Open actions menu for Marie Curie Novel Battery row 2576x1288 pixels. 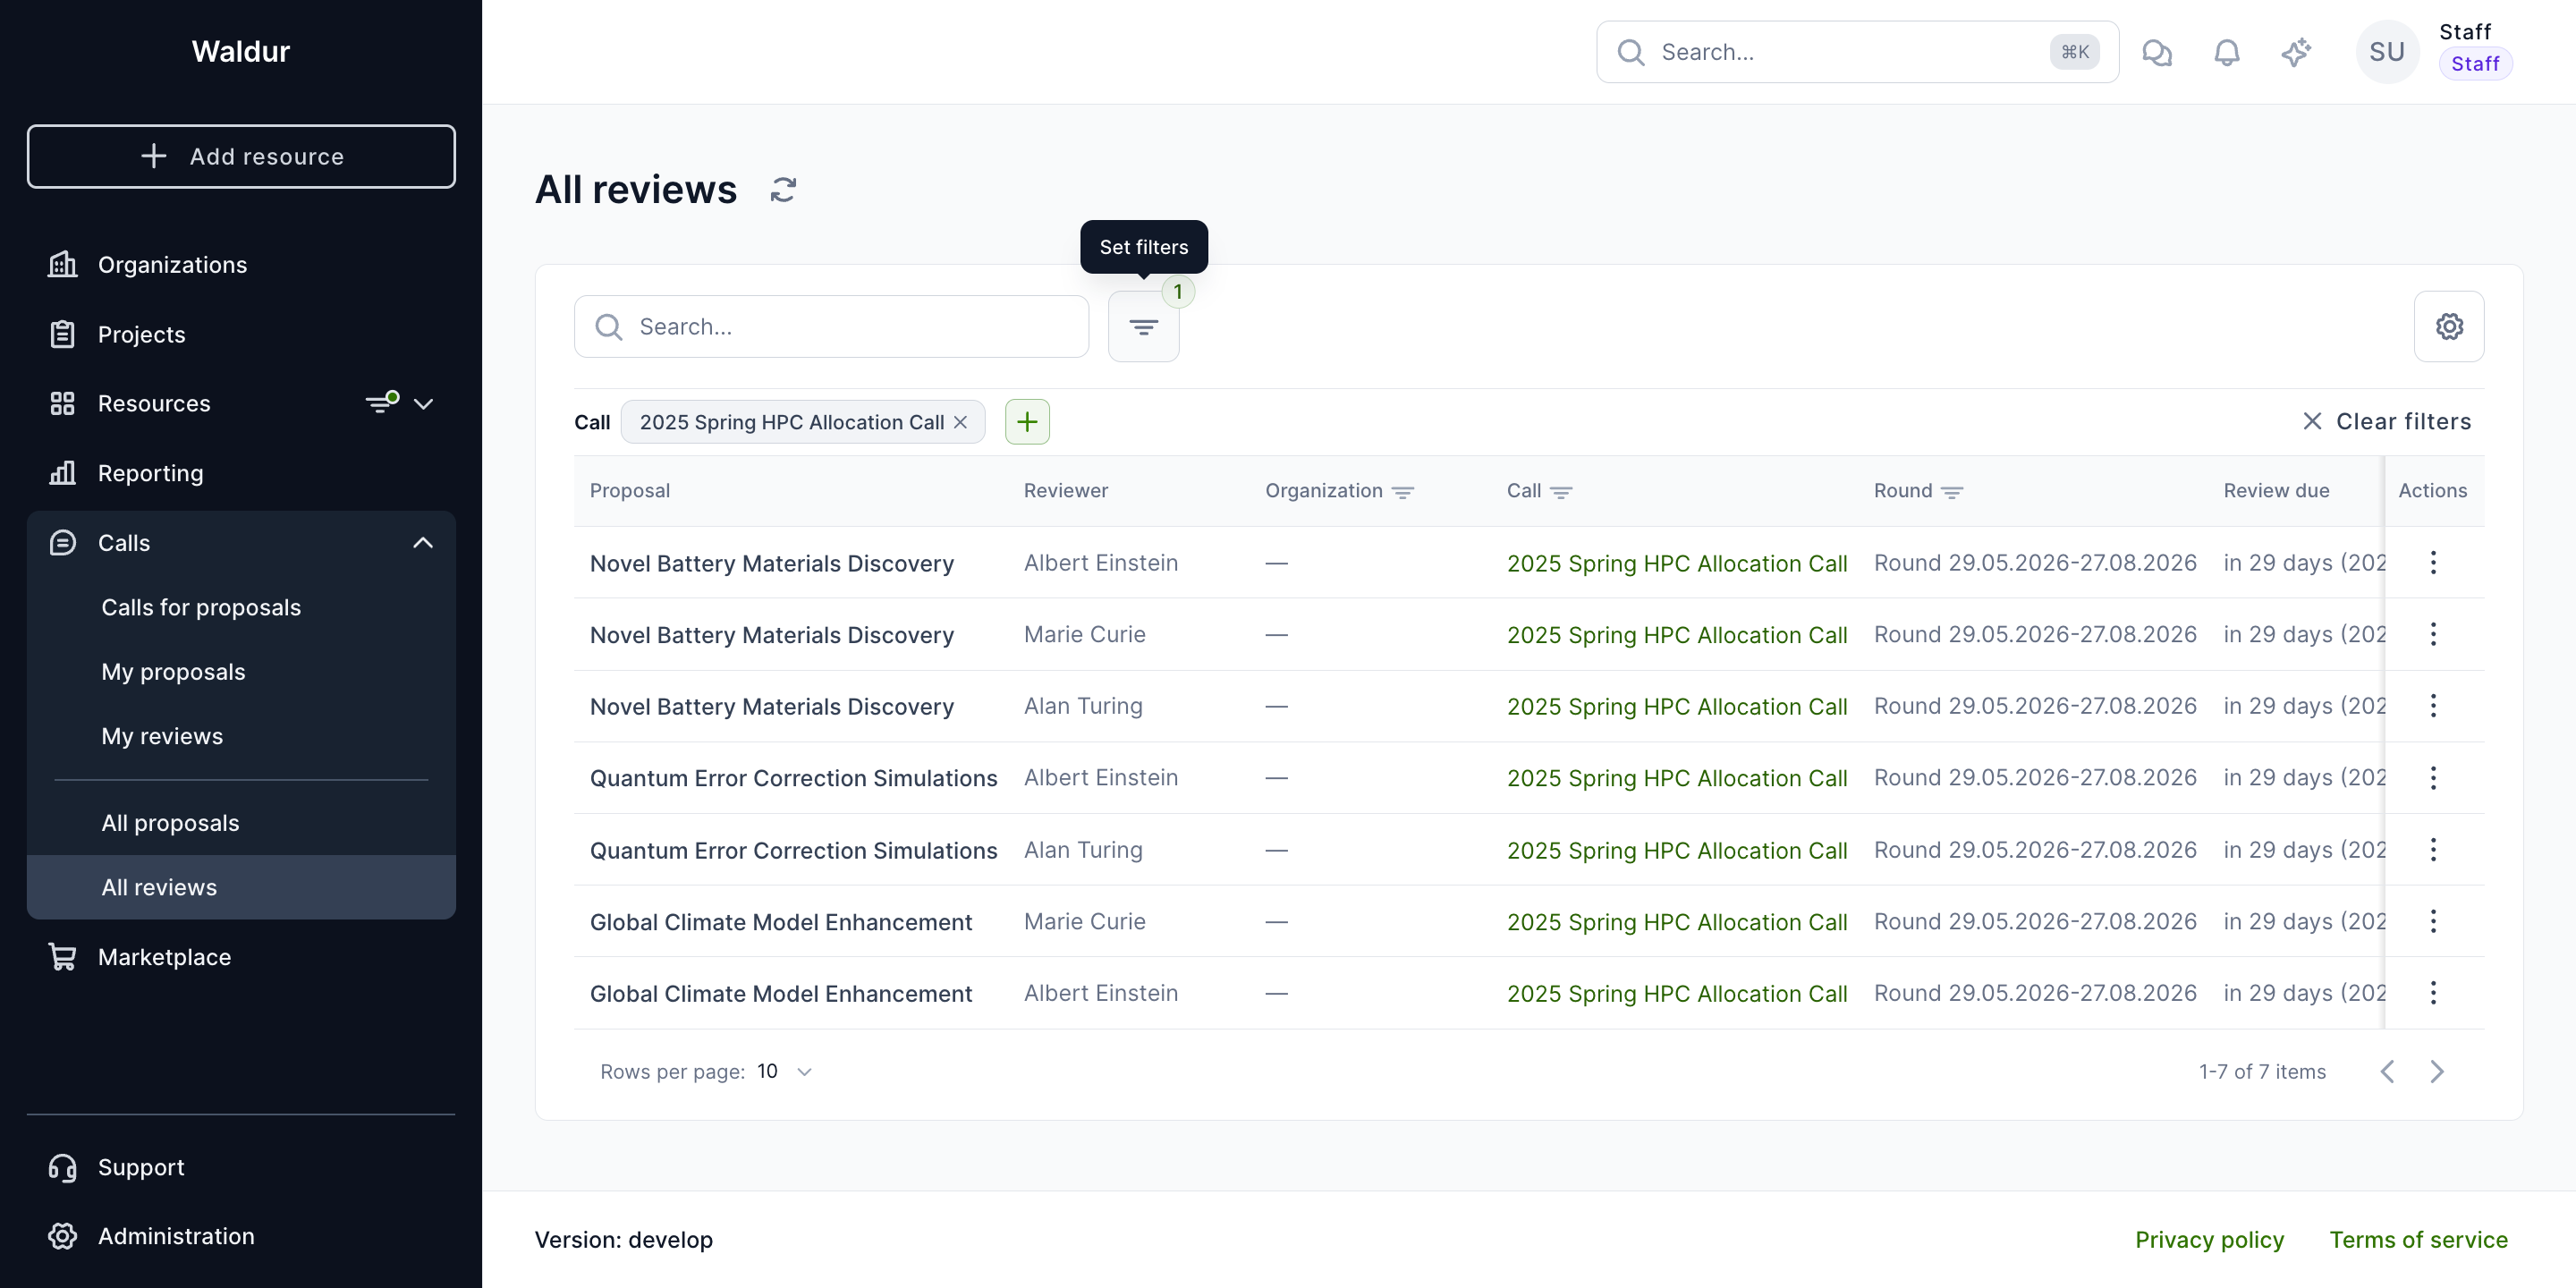[2432, 634]
